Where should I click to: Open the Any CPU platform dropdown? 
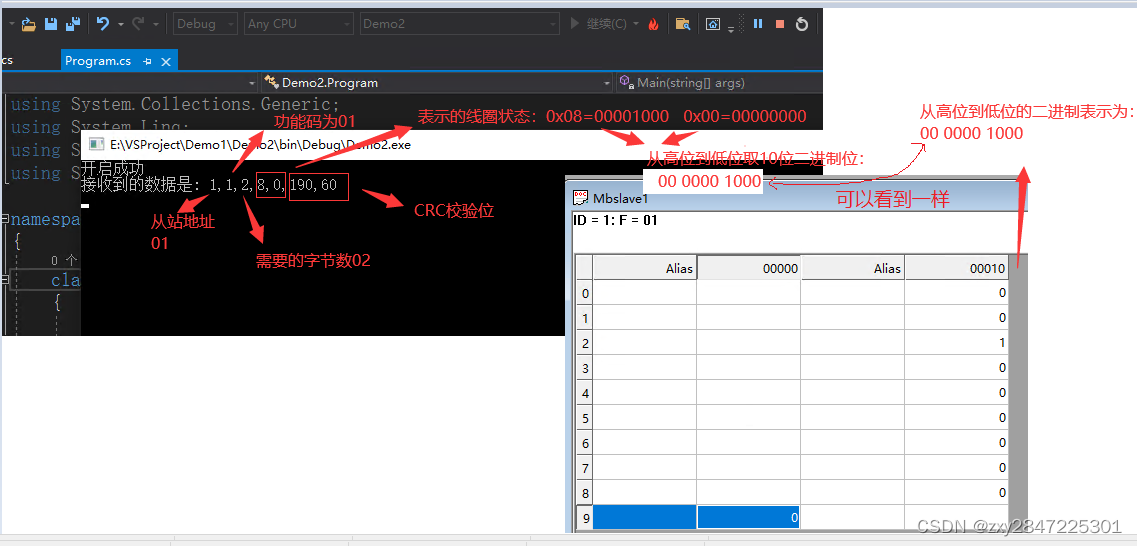(x=298, y=24)
